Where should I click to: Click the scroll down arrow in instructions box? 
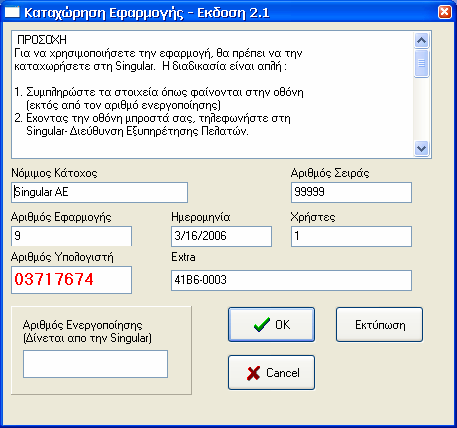click(421, 148)
